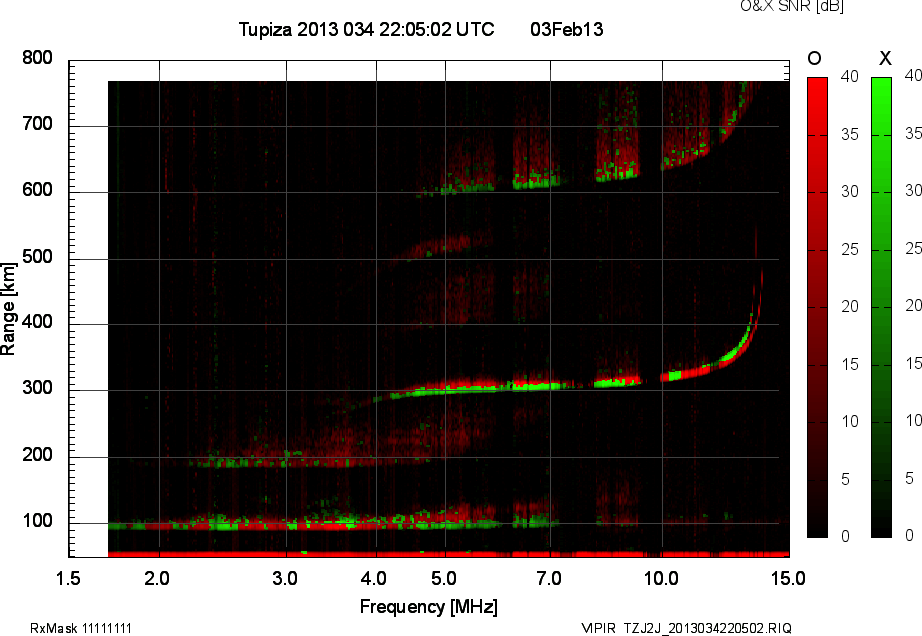Viewport: 922px width, 636px height.
Task: Click the 25 label on O color scale
Action: click(x=850, y=250)
